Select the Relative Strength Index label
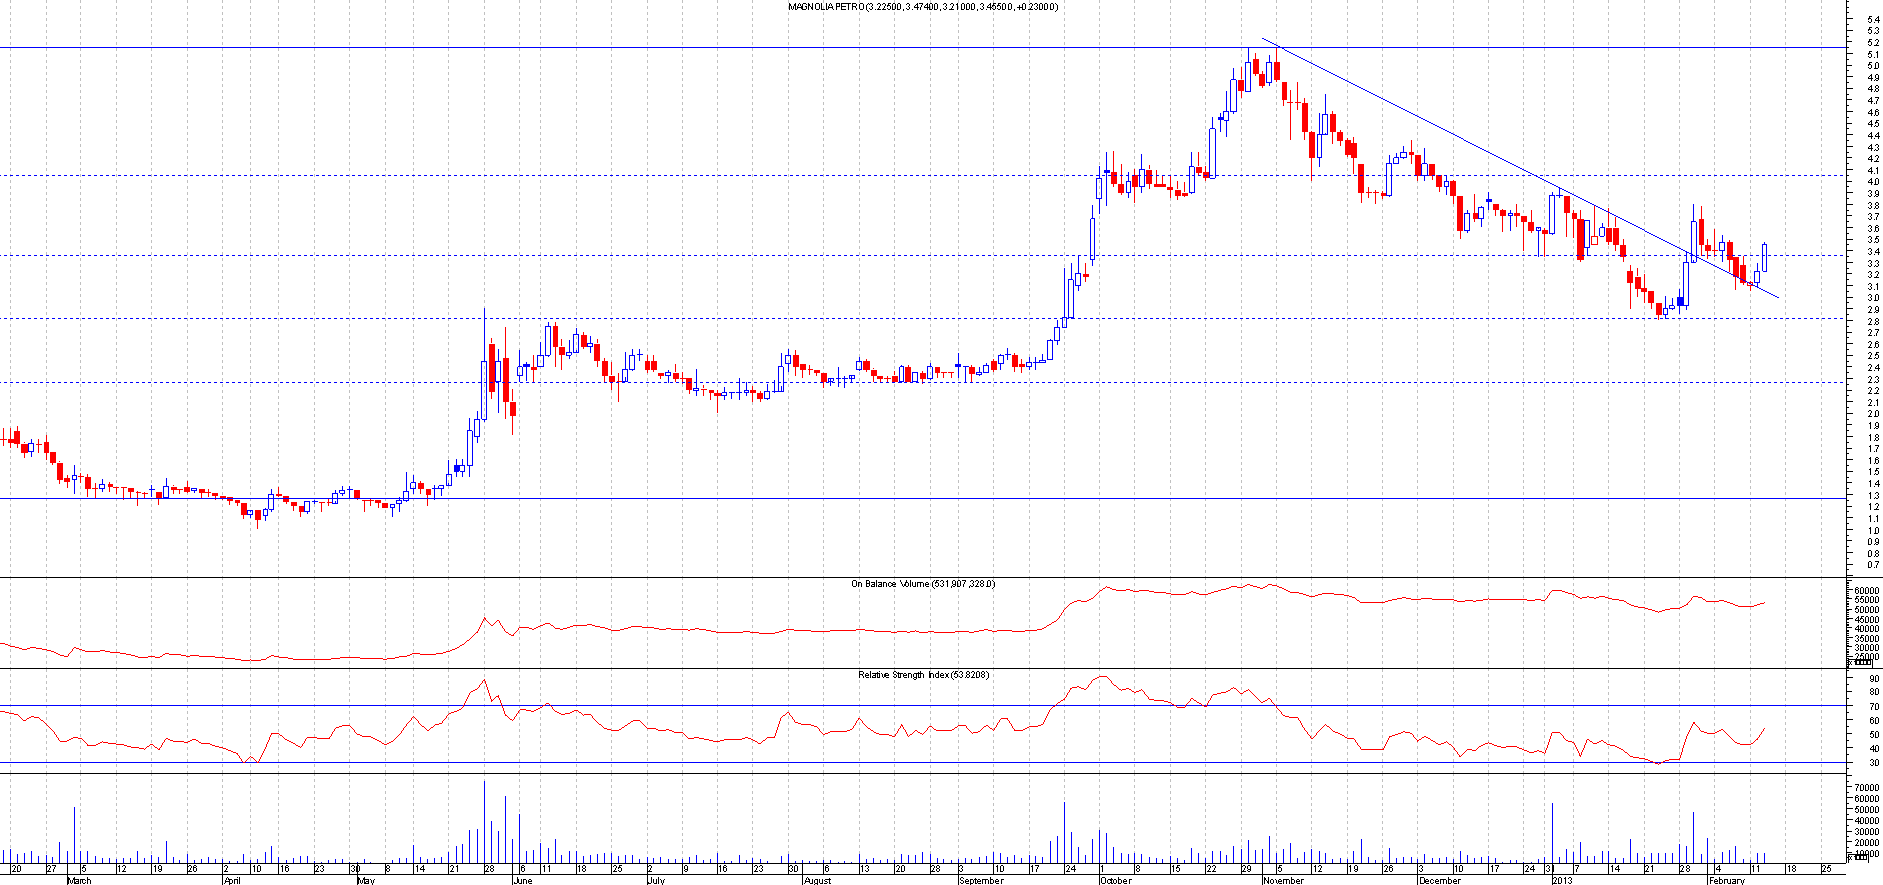The height and width of the screenshot is (885, 1883). (923, 675)
